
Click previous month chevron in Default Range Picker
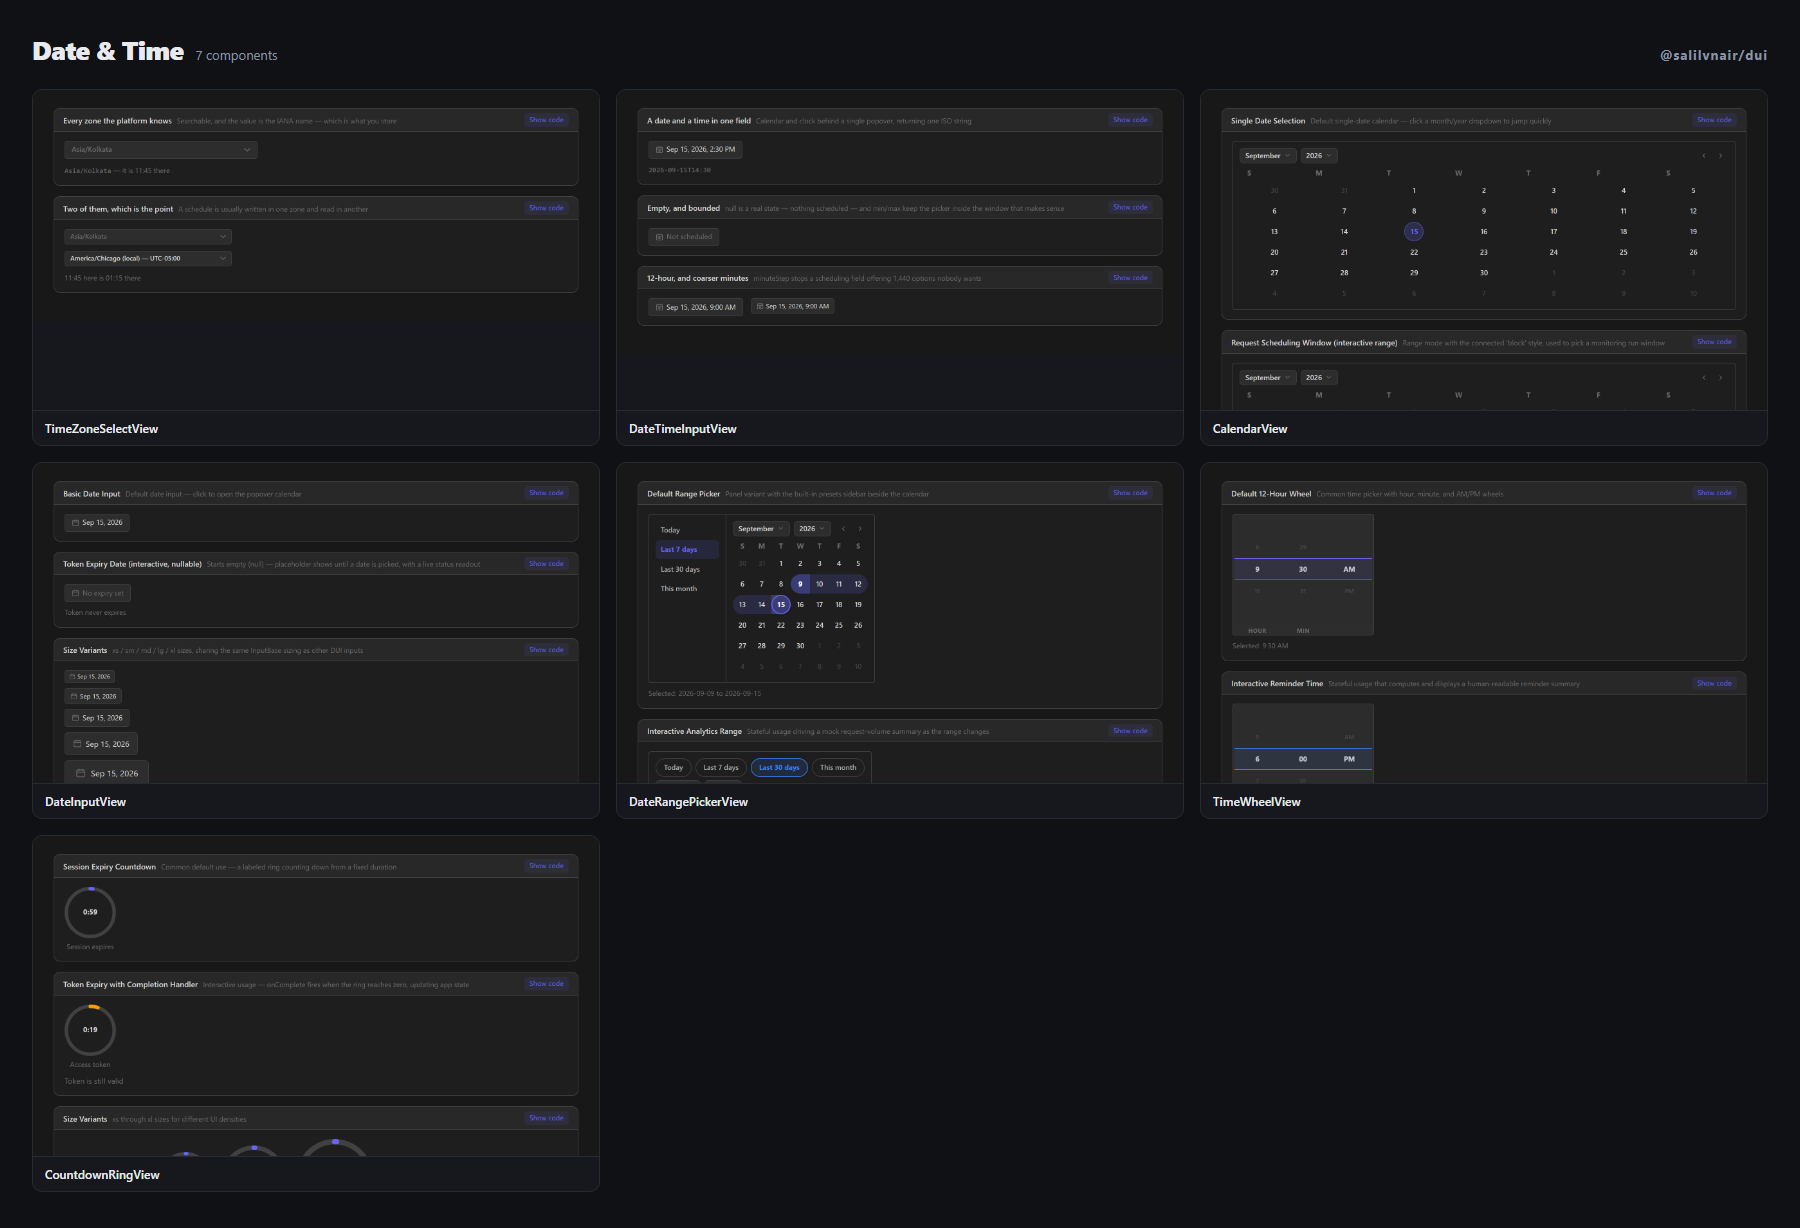(x=843, y=529)
